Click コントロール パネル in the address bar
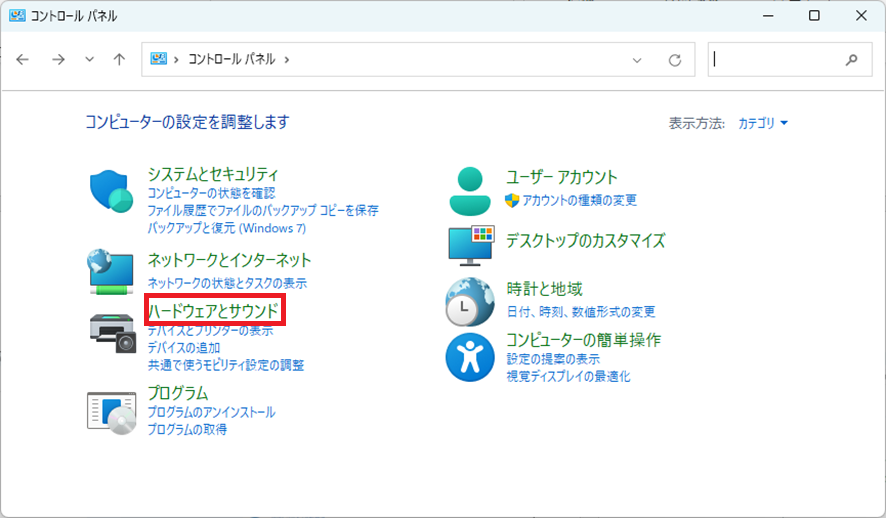Viewport: 886px width, 518px height. 232,59
